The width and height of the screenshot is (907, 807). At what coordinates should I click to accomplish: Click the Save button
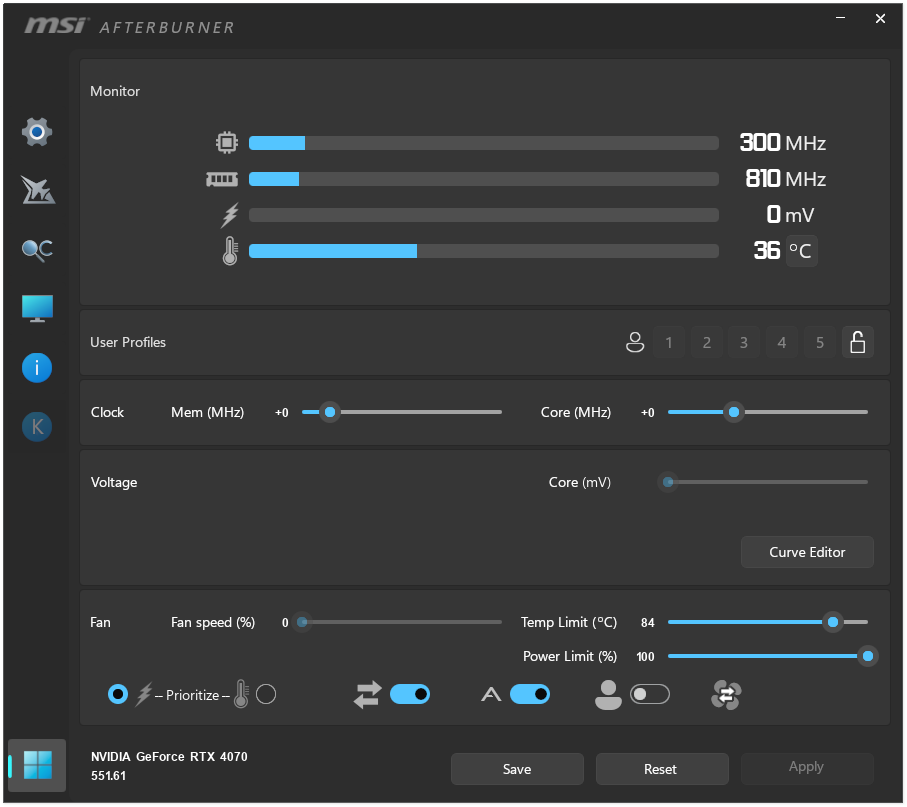tap(517, 769)
